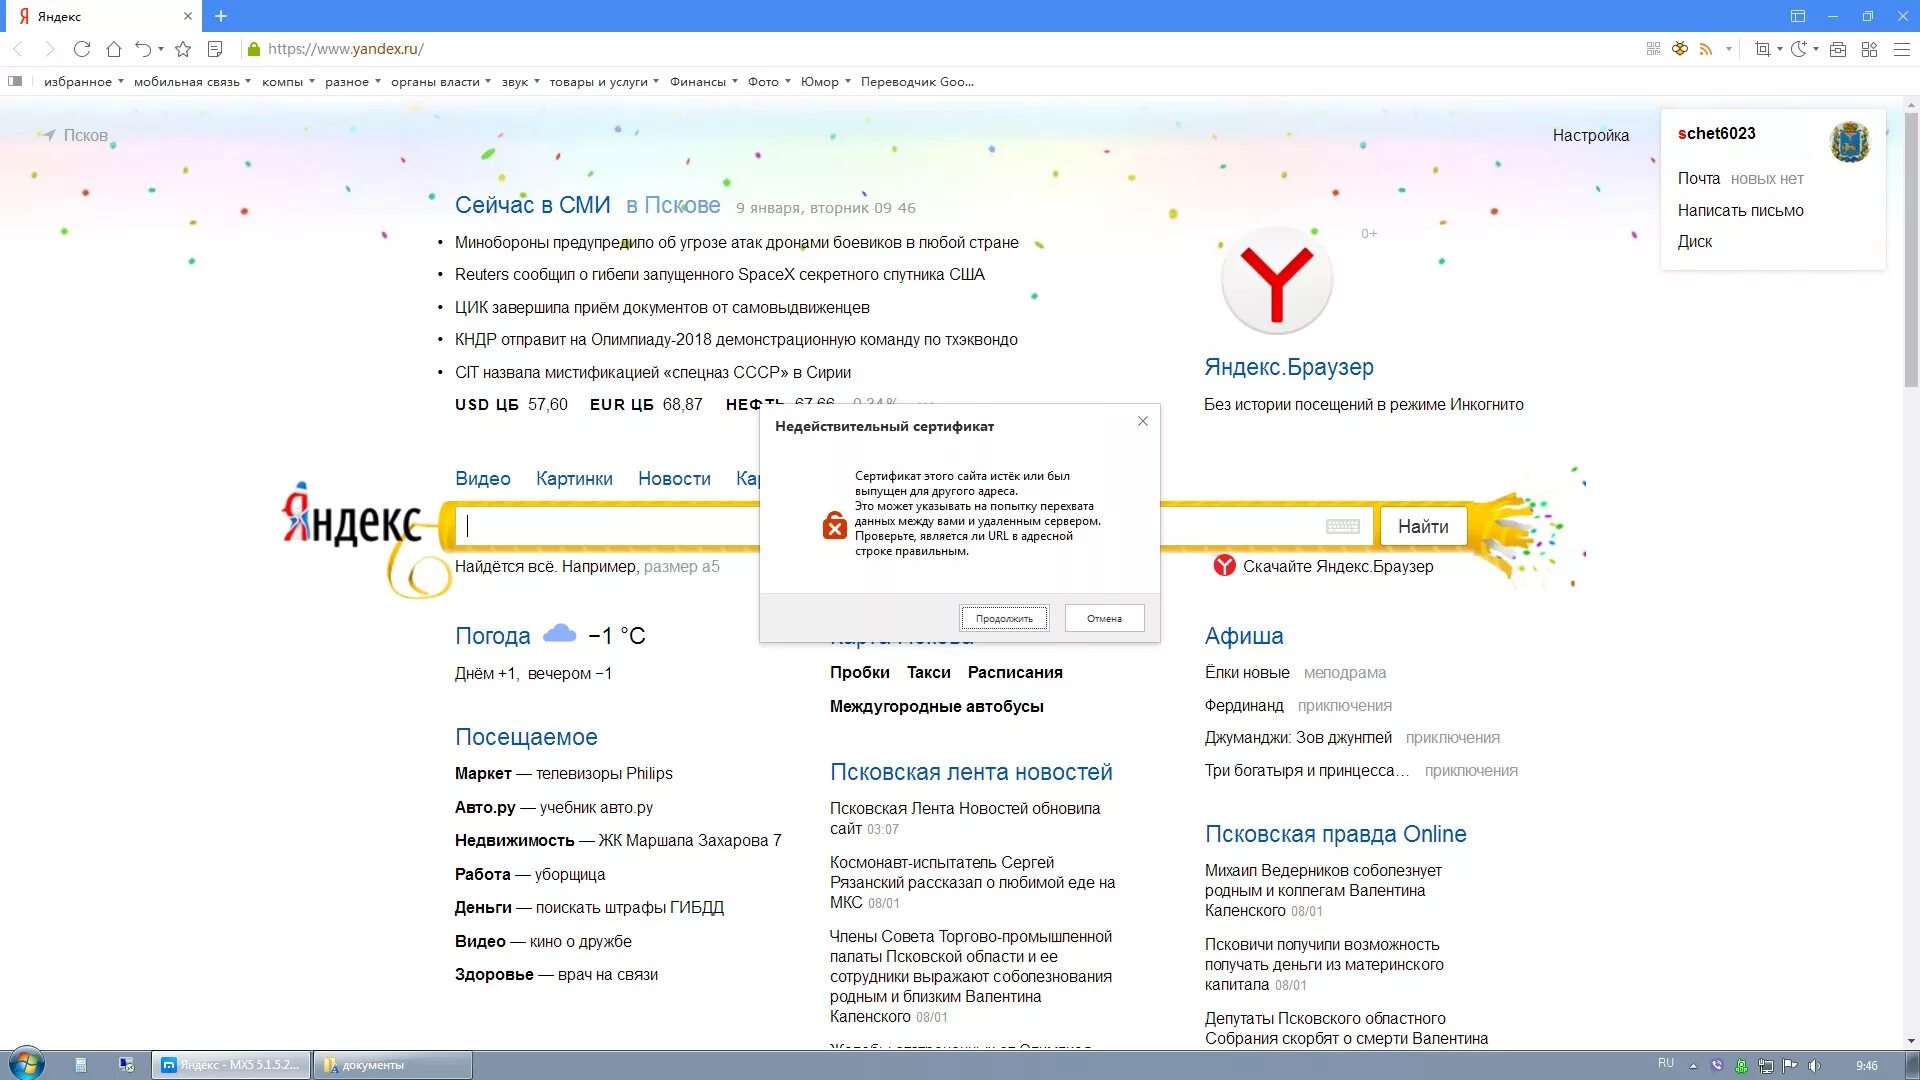Viewport: 1920px width, 1080px height.
Task: Open the Настройка link
Action: 1590,135
